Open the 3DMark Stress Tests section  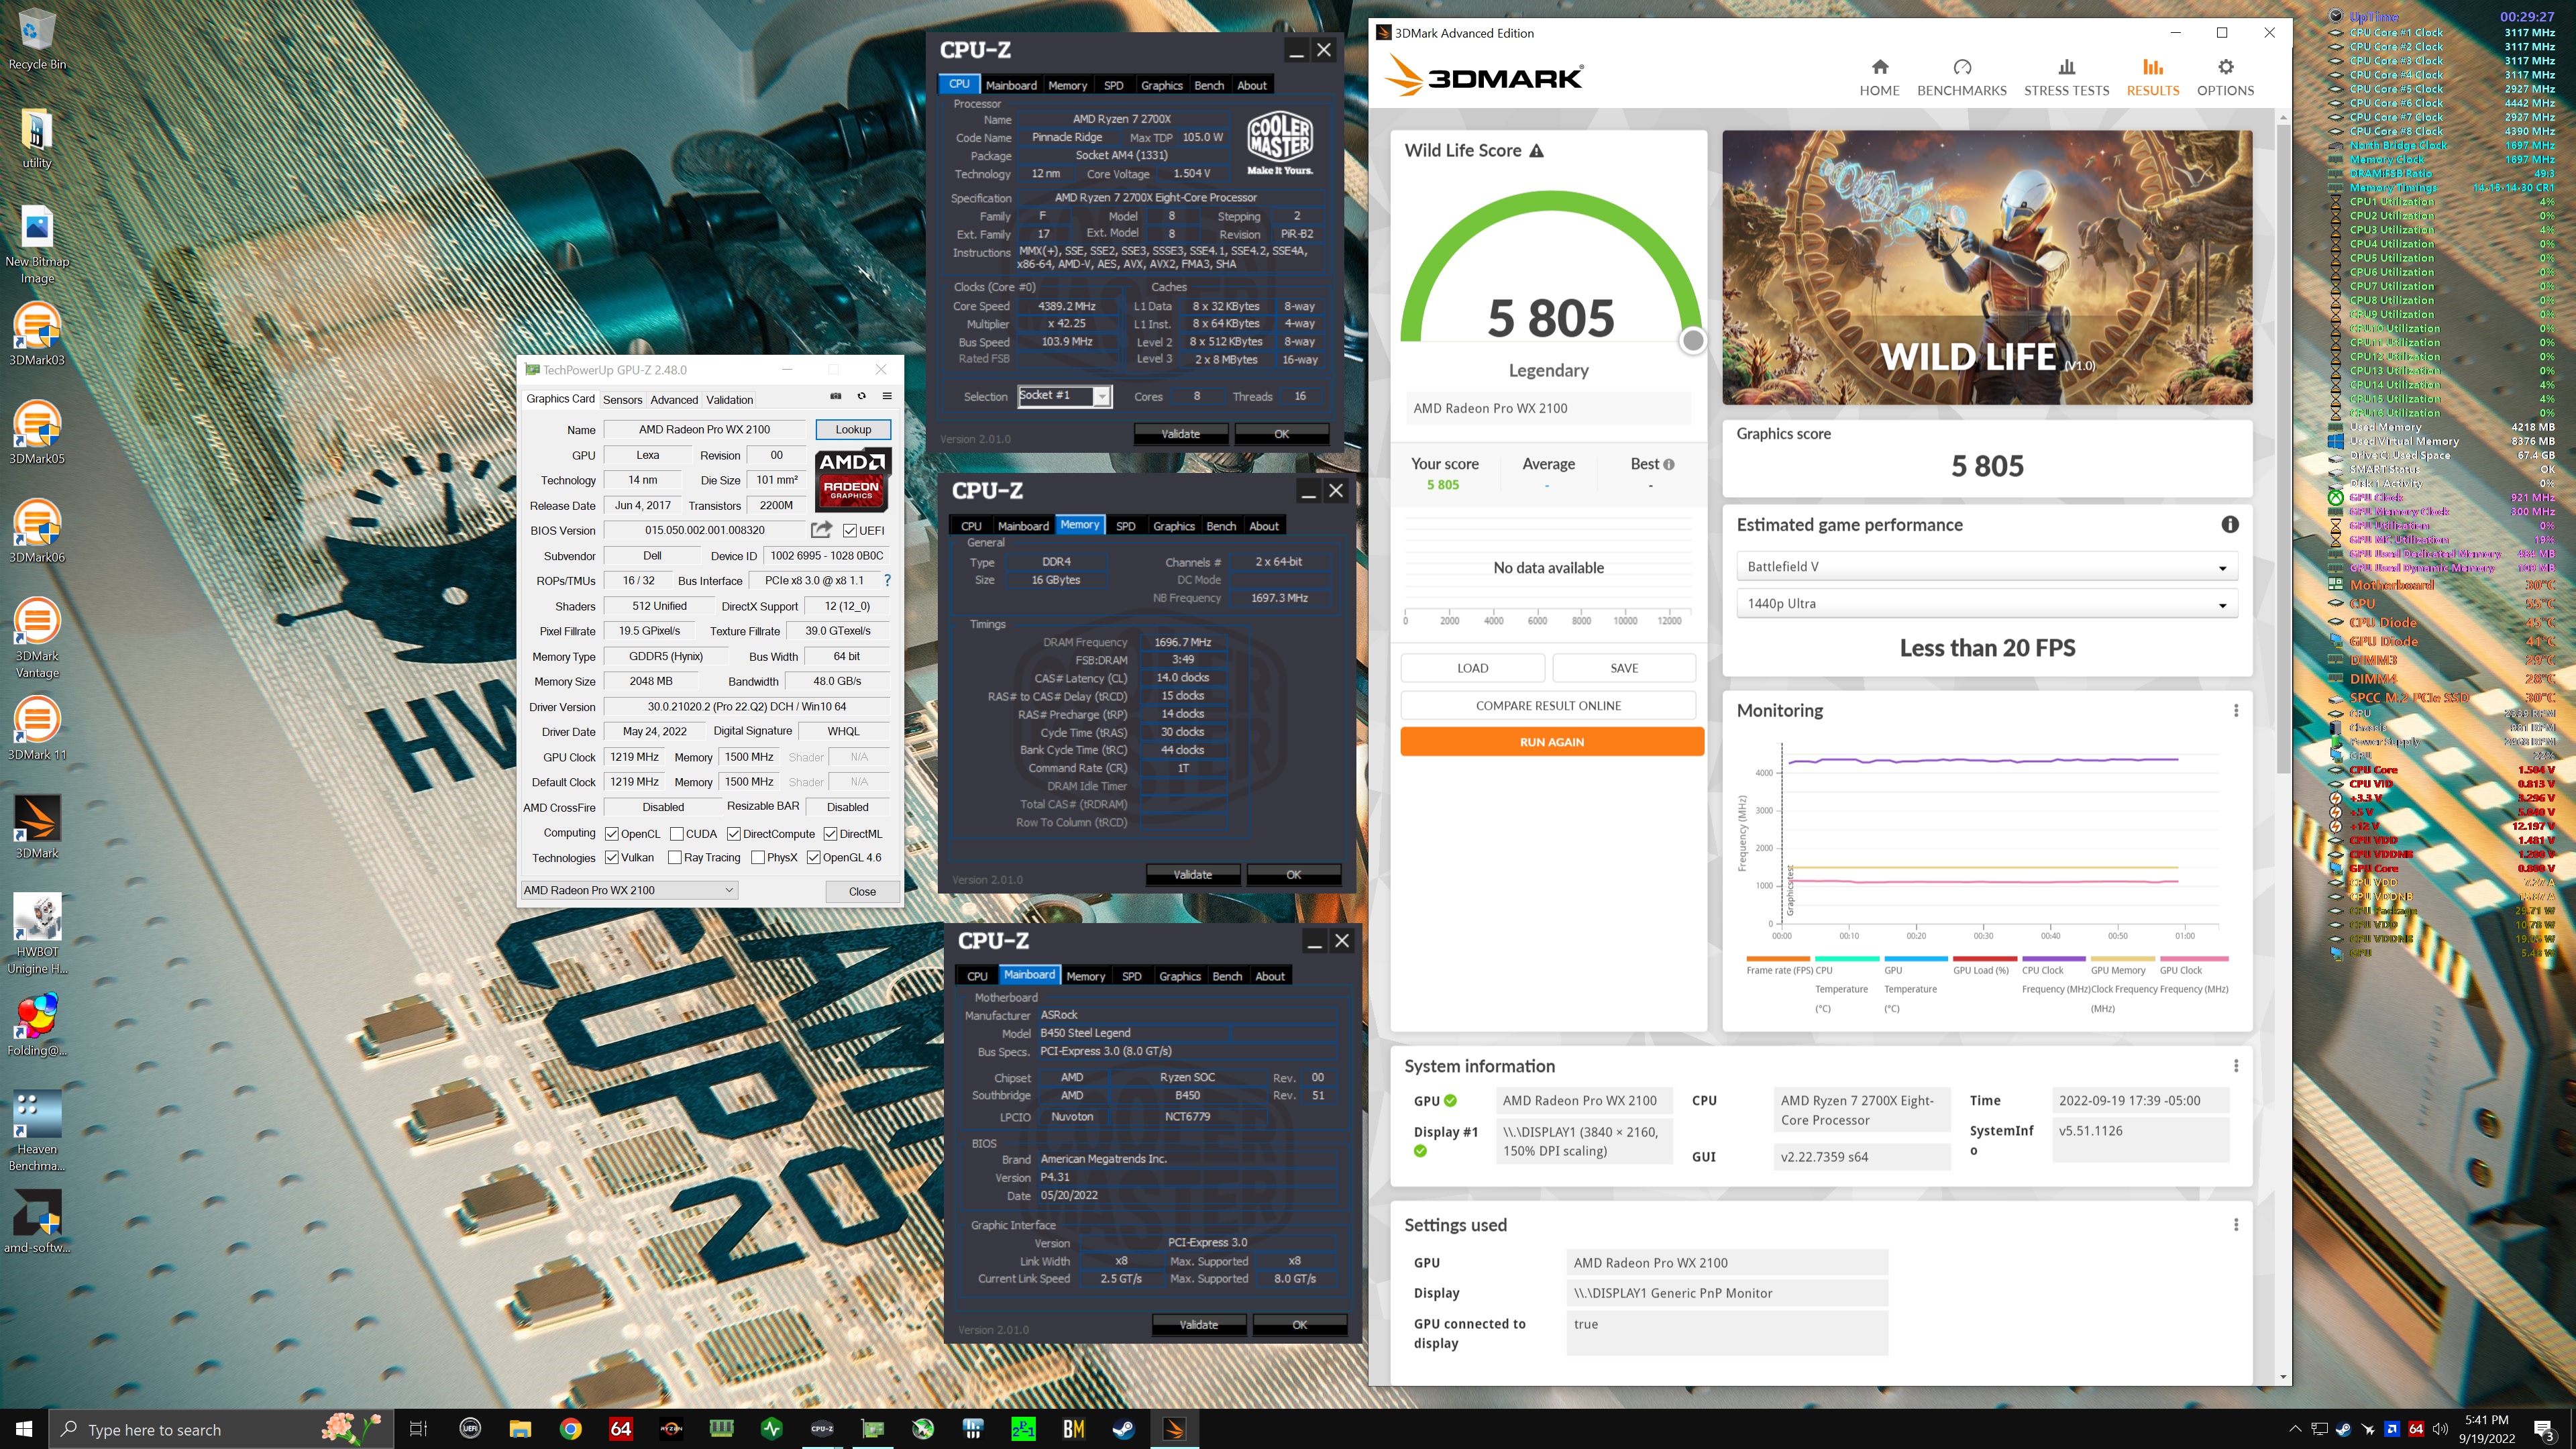point(2066,77)
